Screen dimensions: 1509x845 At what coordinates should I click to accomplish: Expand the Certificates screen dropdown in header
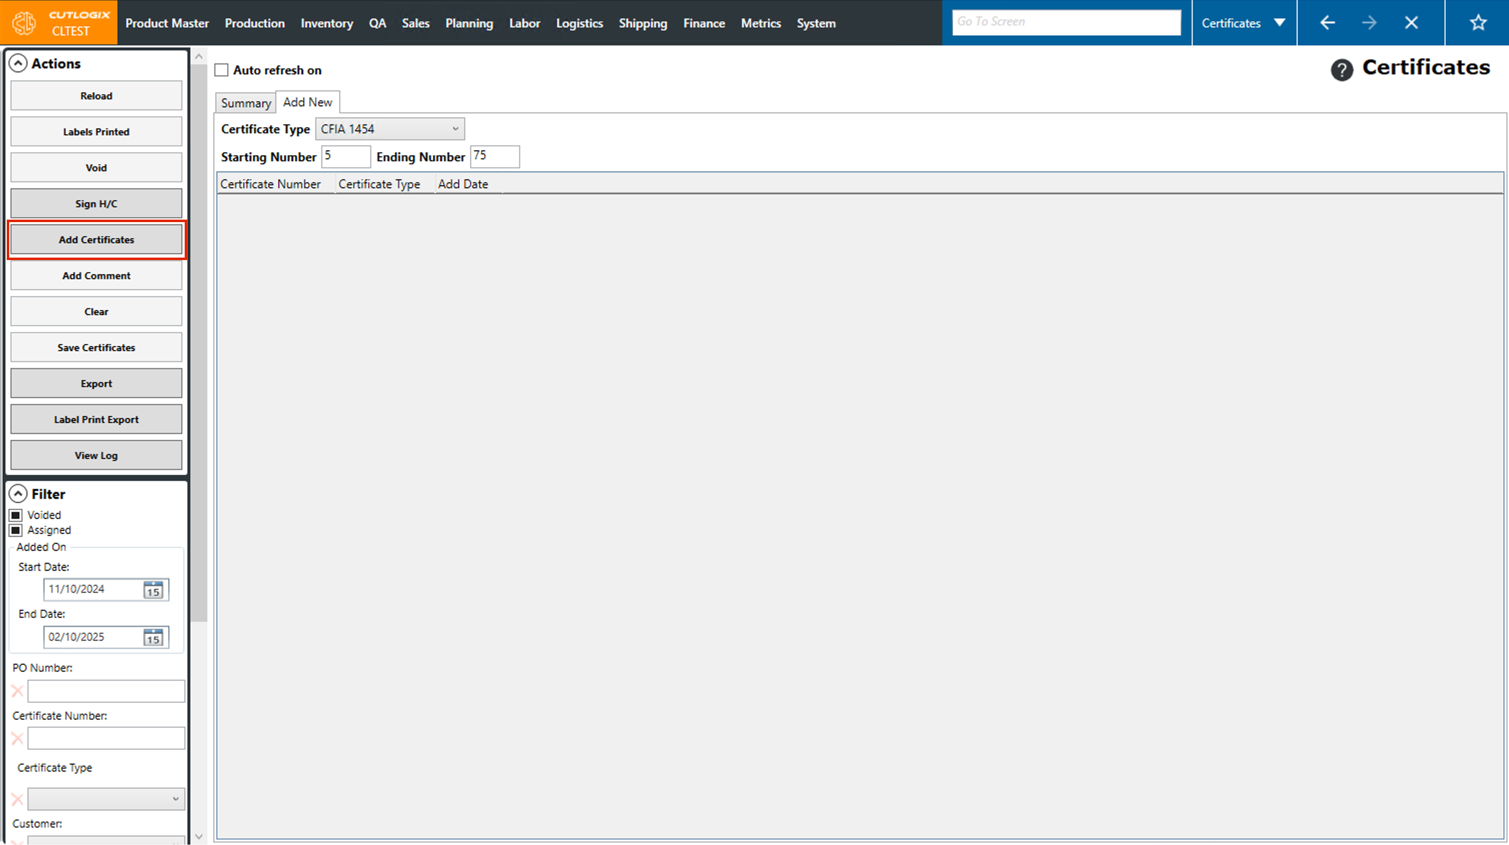pos(1279,22)
